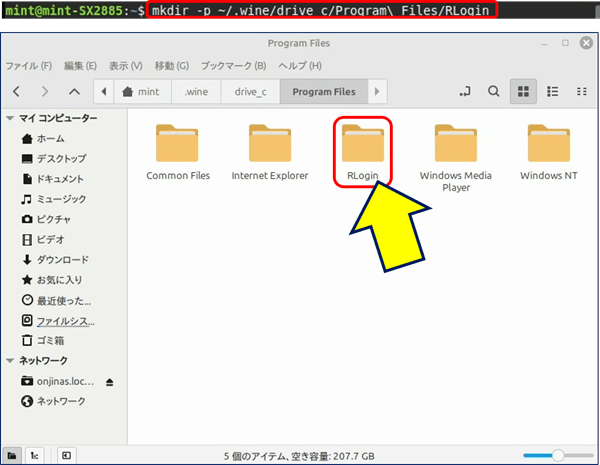This screenshot has height=465, width=600.
Task: Eject the onjinas.loc... mount
Action: pos(109,382)
